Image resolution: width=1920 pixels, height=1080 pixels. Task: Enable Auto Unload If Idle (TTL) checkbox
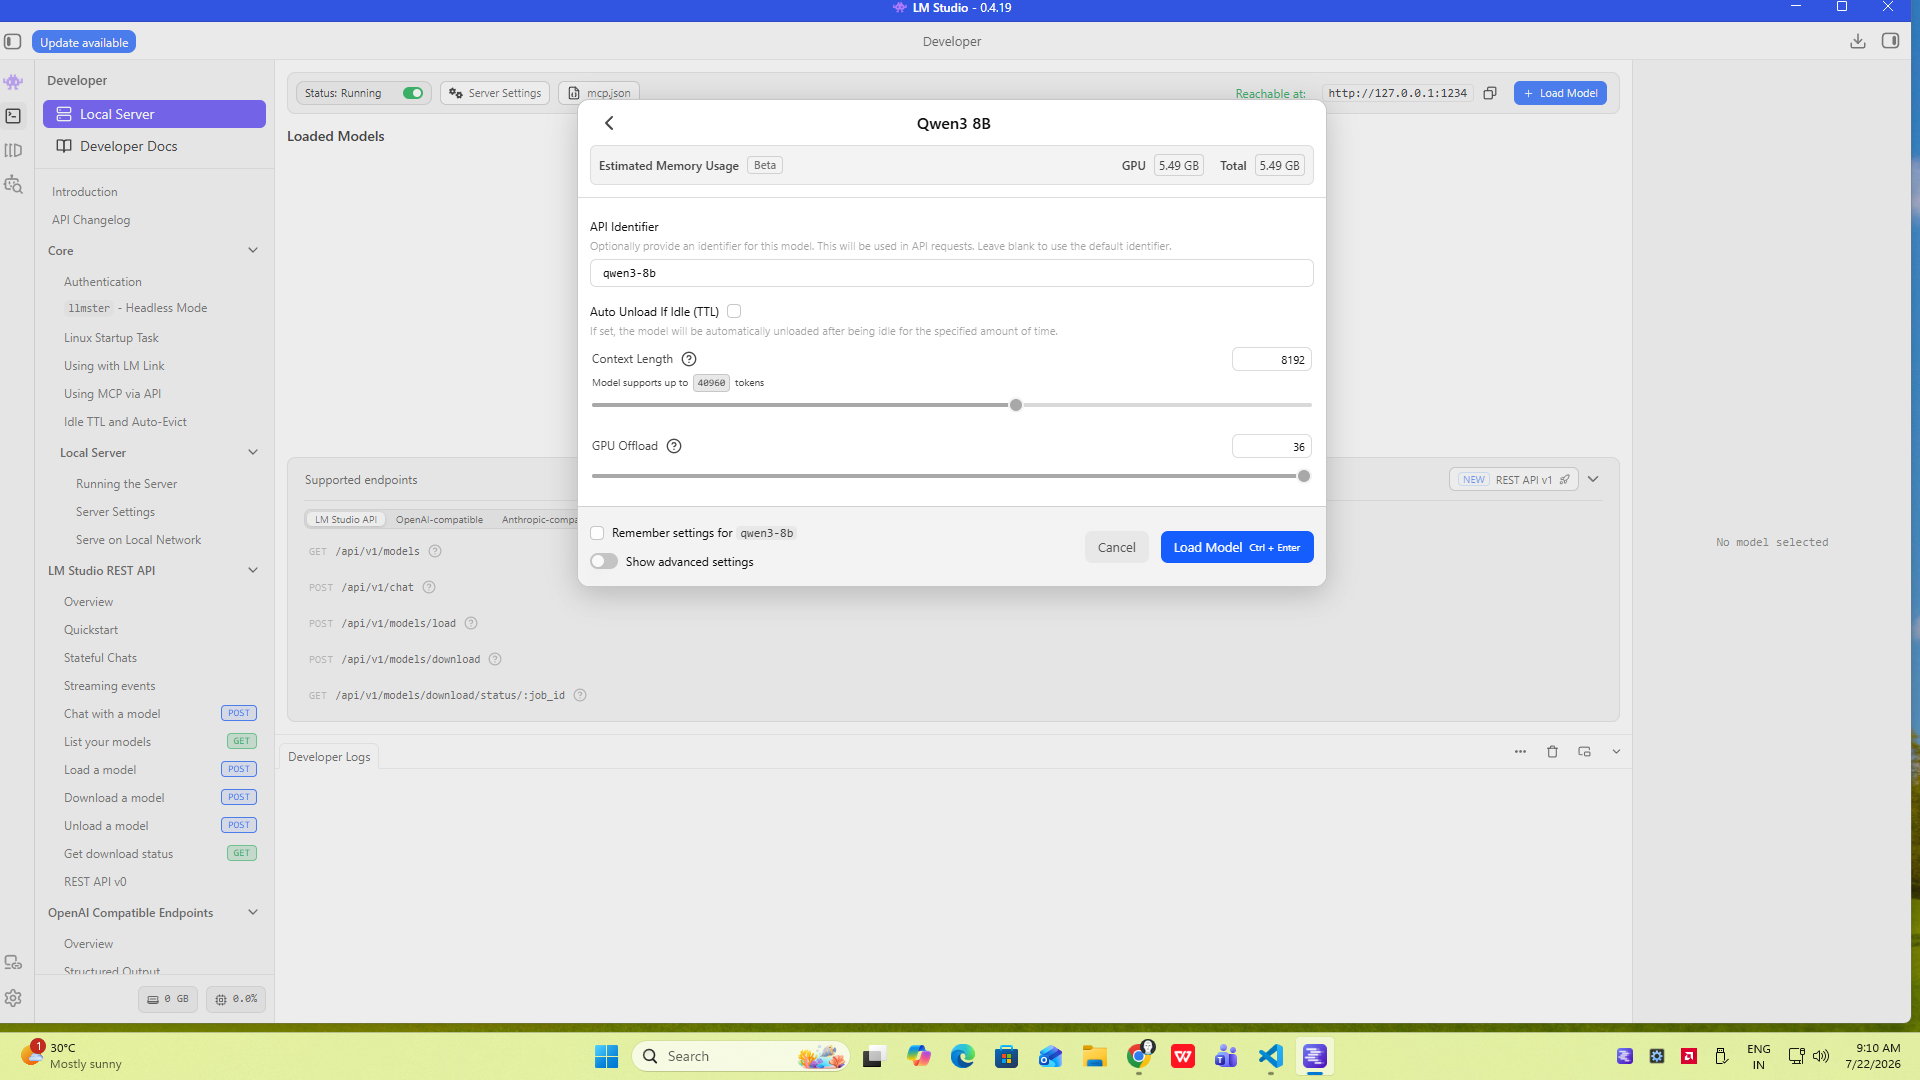[734, 311]
